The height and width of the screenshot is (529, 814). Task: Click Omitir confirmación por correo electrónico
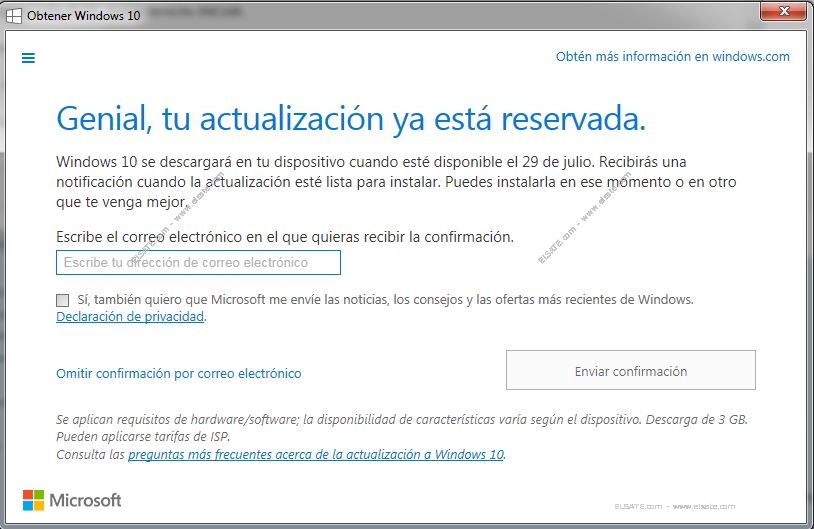pyautogui.click(x=179, y=373)
